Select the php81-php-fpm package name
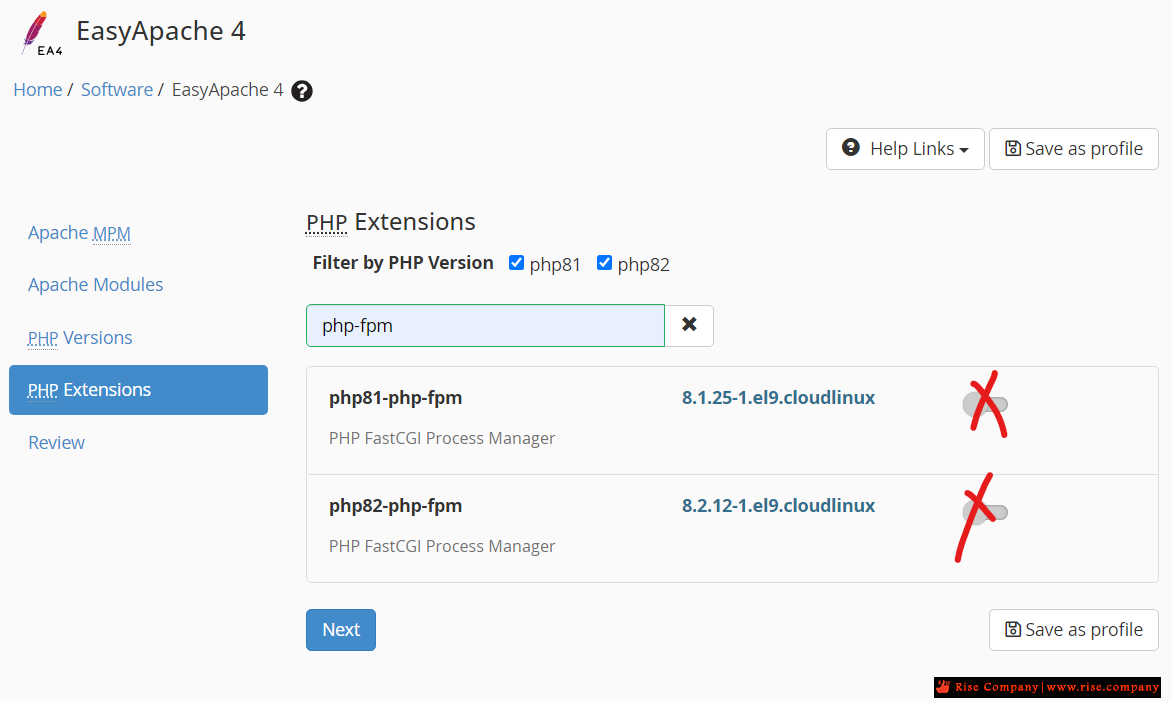The width and height of the screenshot is (1172, 701). click(x=395, y=398)
